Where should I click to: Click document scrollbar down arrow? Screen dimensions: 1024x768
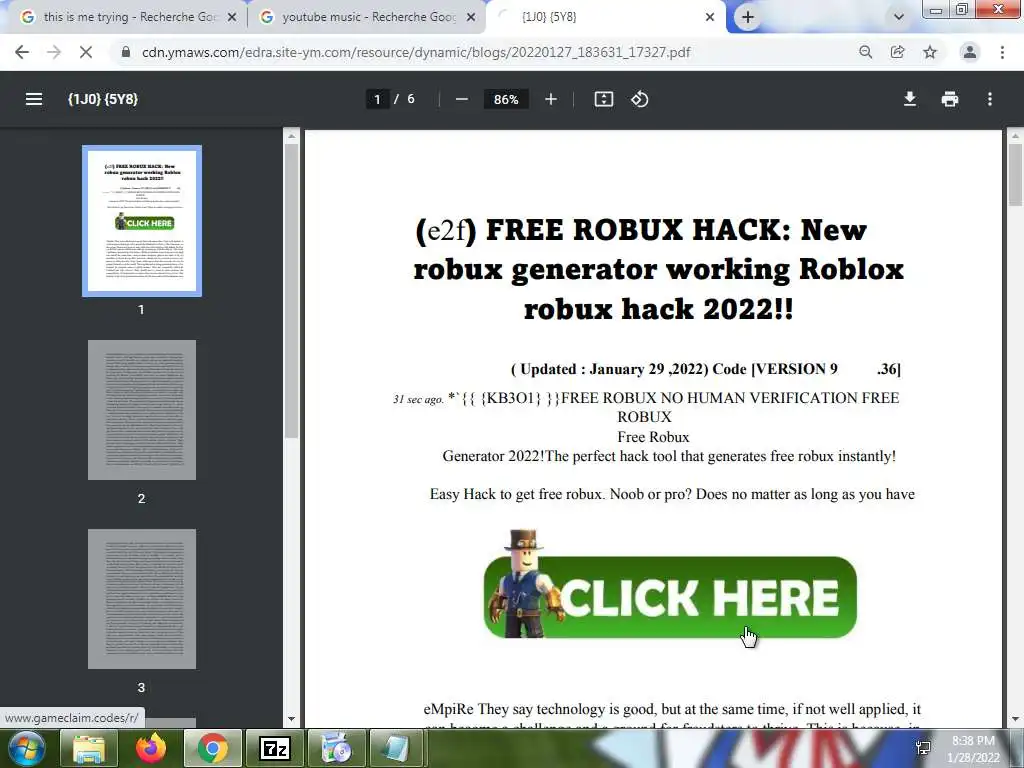pyautogui.click(x=1015, y=719)
